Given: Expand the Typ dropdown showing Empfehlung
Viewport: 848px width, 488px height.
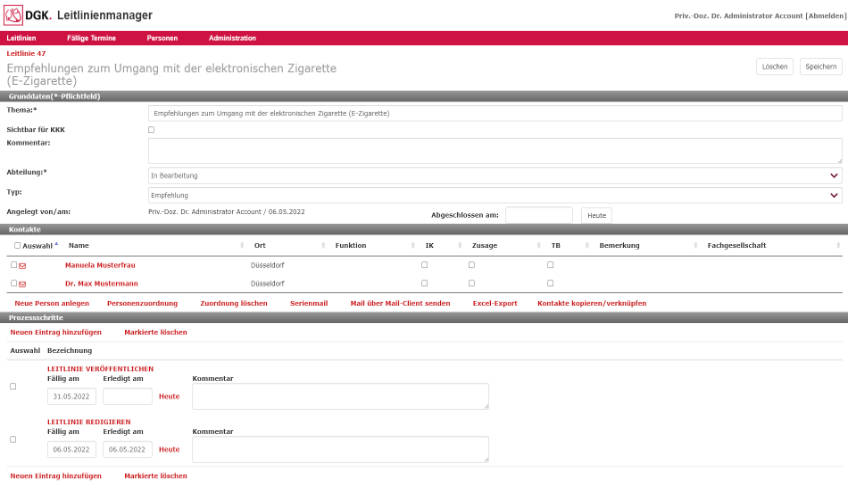Looking at the screenshot, I should [x=495, y=195].
